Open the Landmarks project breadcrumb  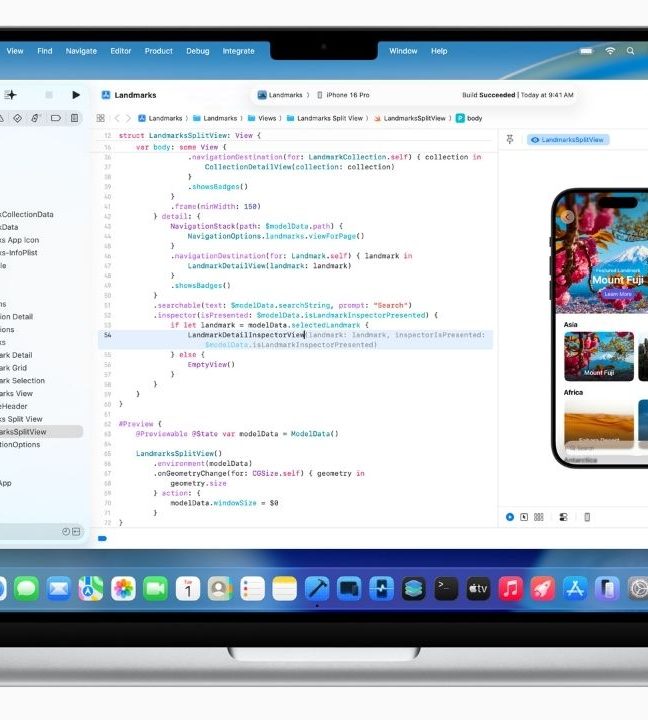coord(160,118)
